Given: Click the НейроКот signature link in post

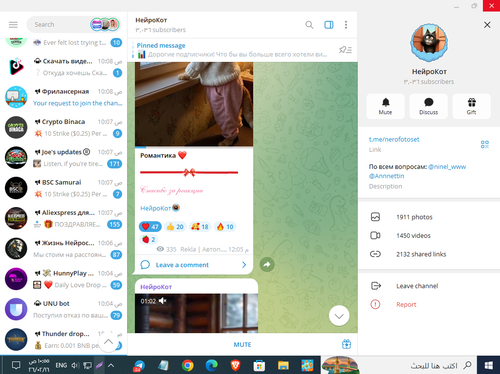Looking at the screenshot, I should click(x=155, y=208).
